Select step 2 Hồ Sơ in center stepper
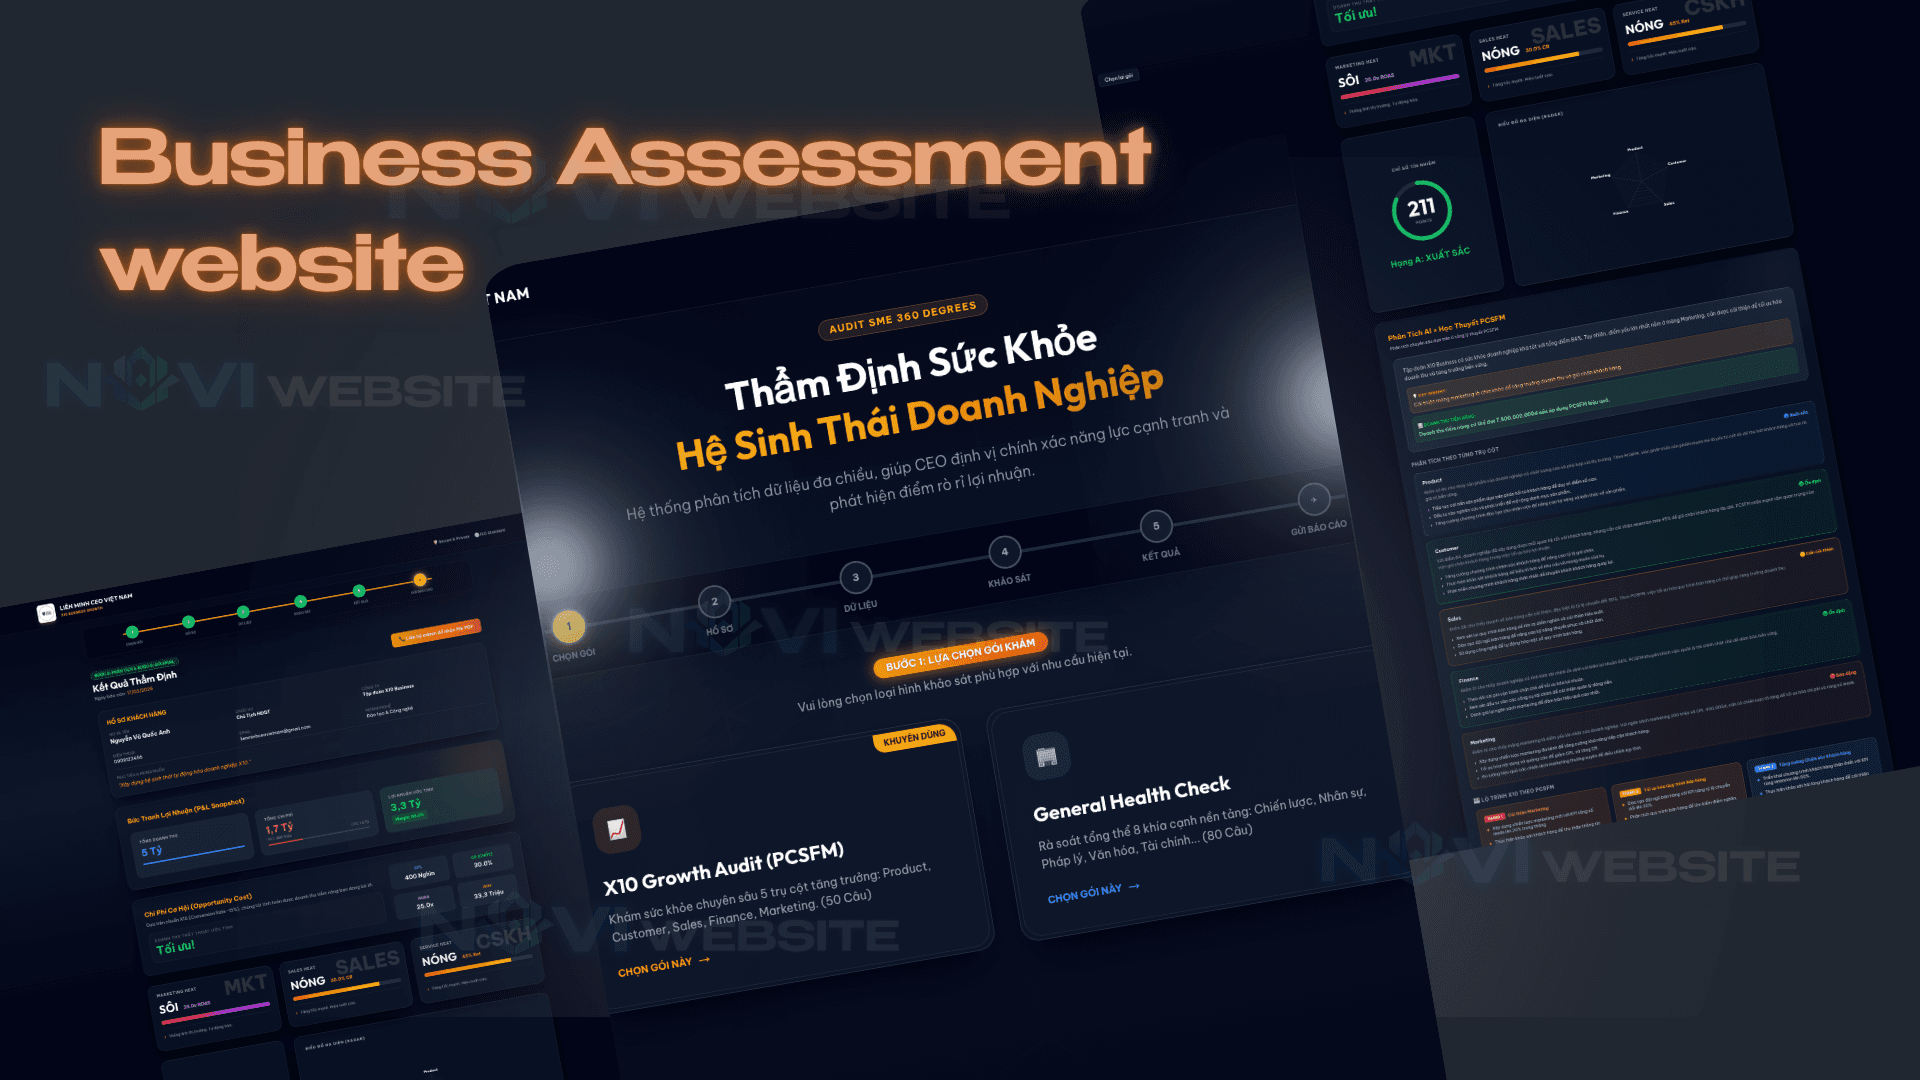 coord(714,601)
